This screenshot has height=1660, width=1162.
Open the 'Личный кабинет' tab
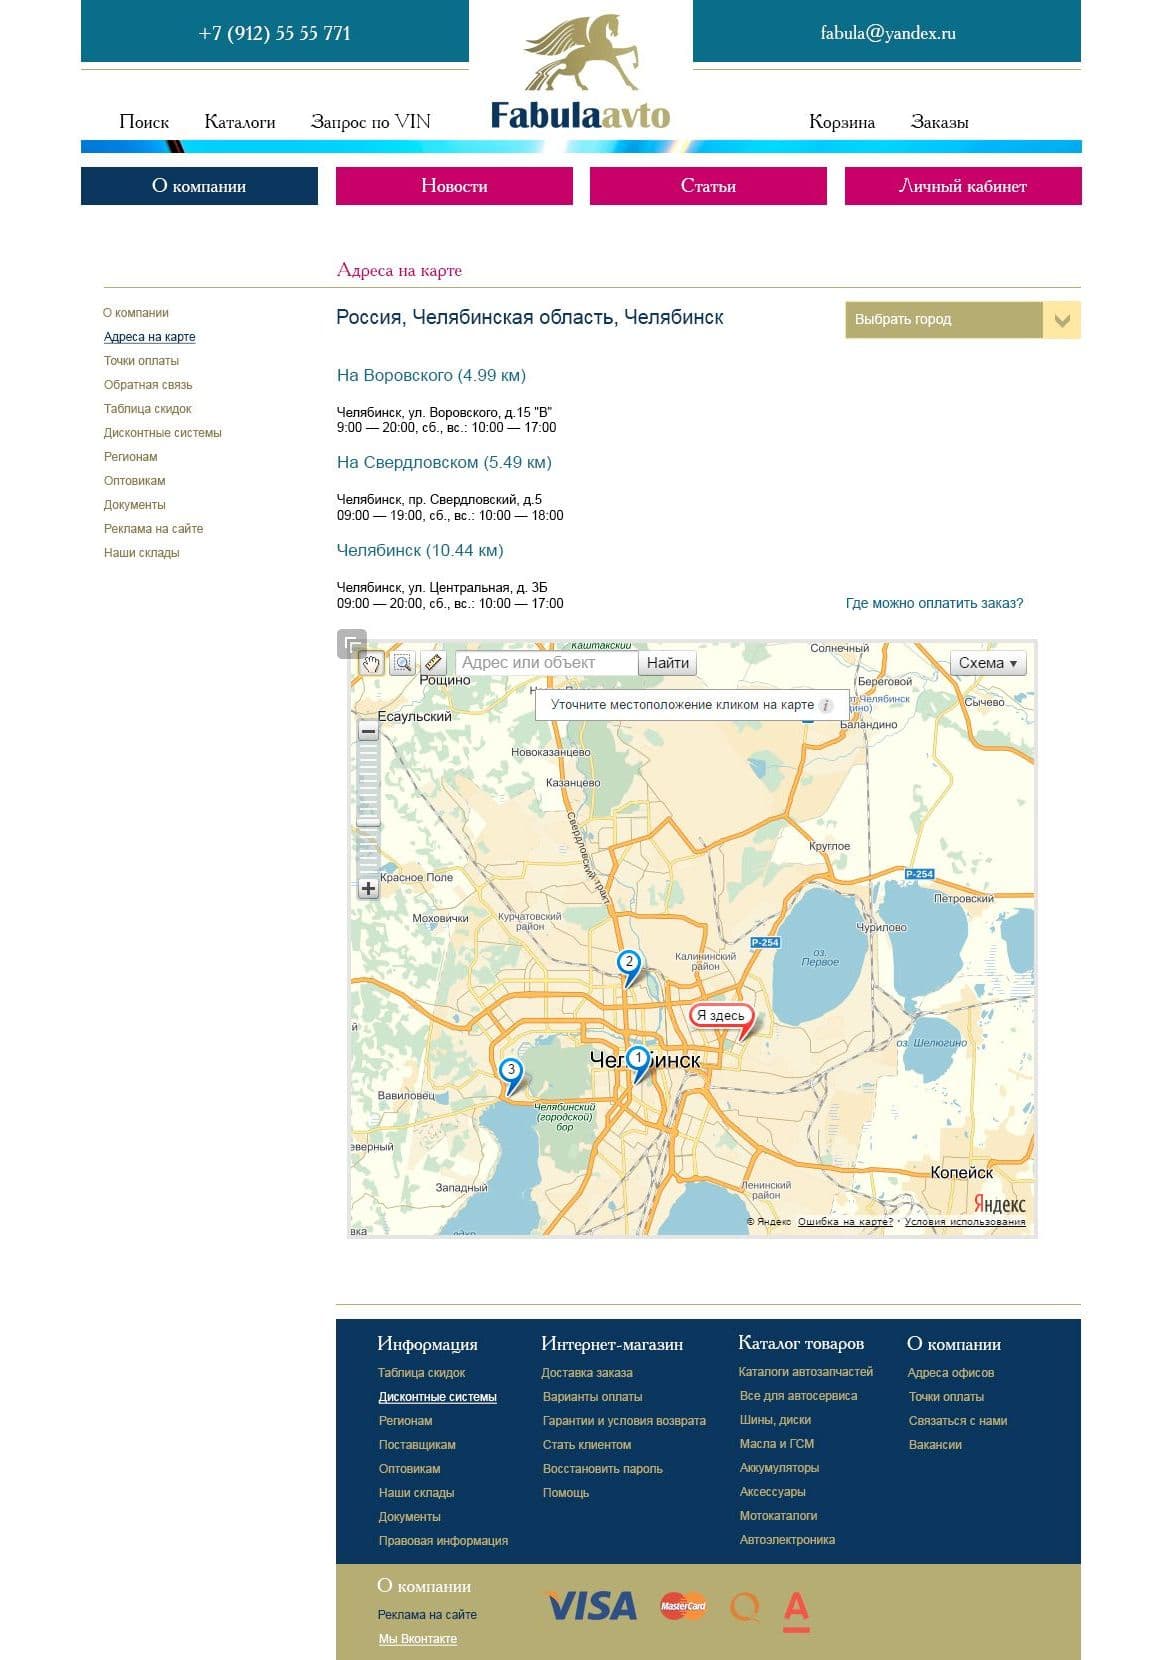pos(963,186)
